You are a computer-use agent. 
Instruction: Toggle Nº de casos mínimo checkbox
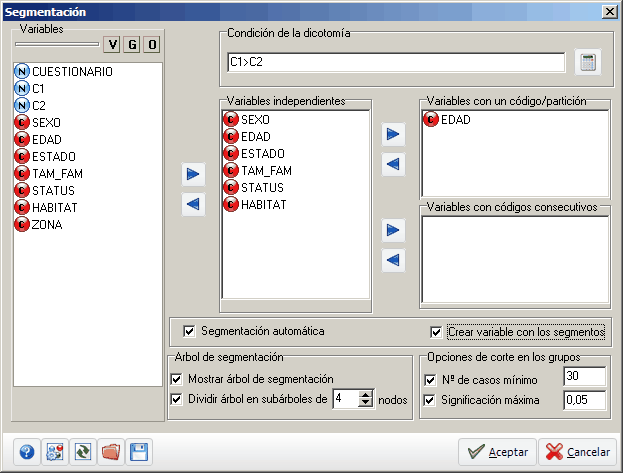tap(430, 380)
